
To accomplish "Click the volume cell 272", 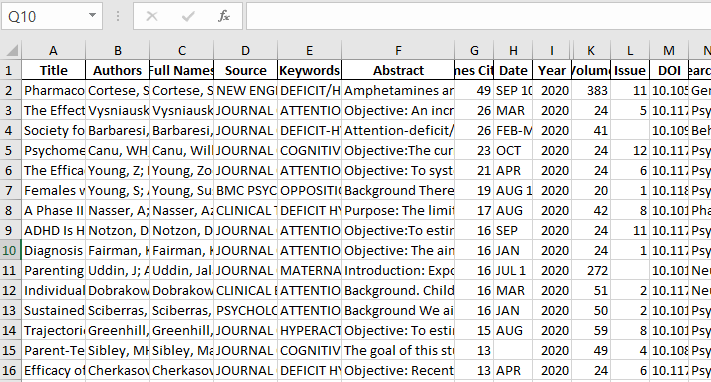I will 591,270.
